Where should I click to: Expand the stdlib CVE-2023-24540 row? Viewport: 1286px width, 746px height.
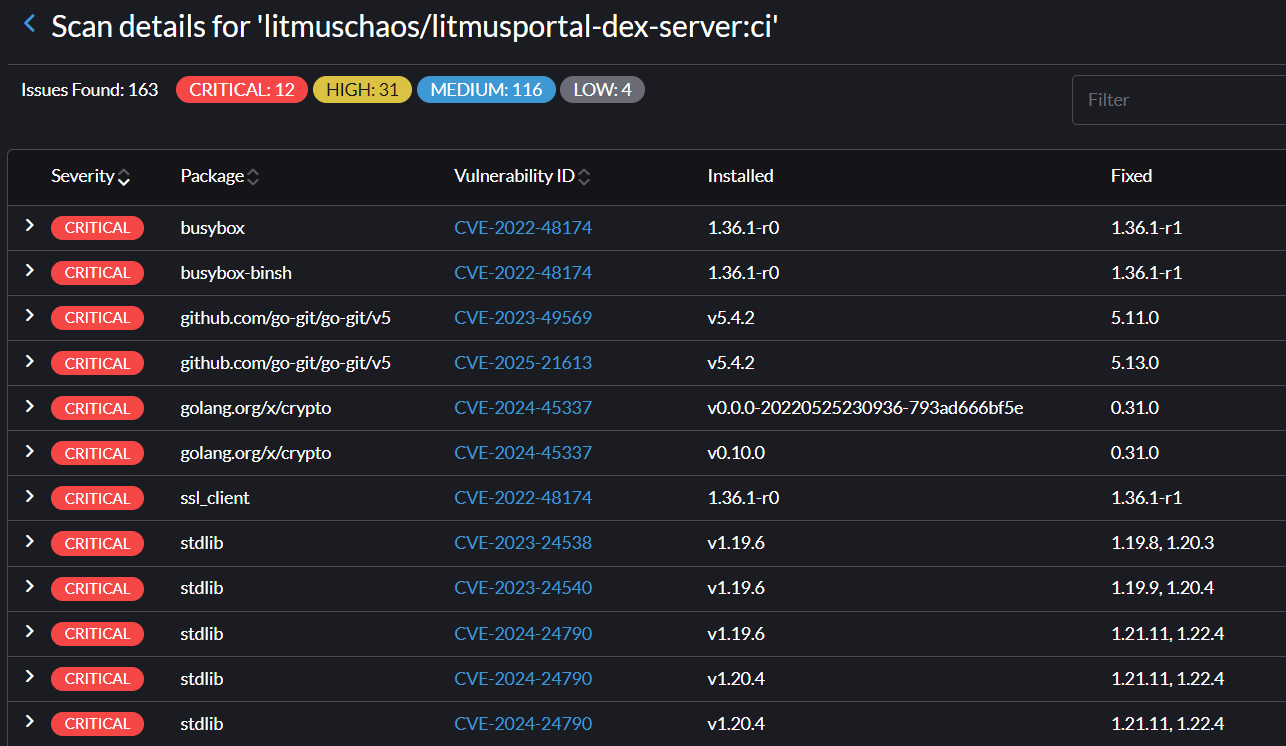coord(29,587)
